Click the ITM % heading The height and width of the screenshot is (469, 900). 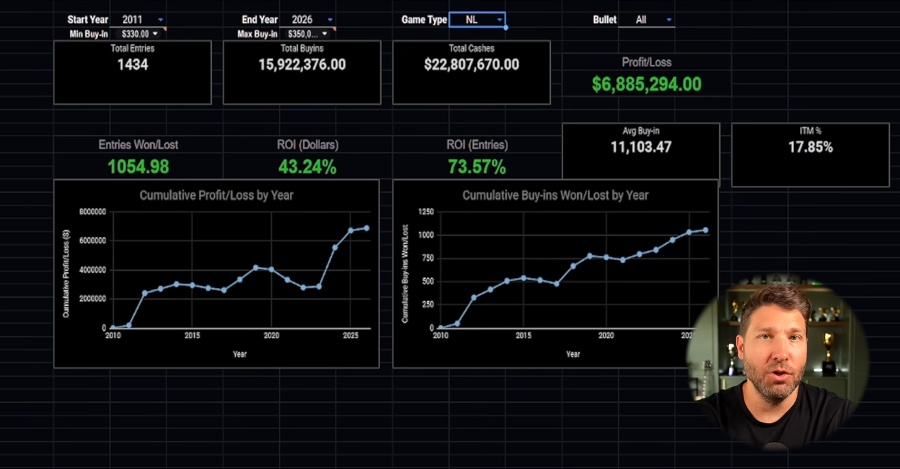tap(810, 131)
